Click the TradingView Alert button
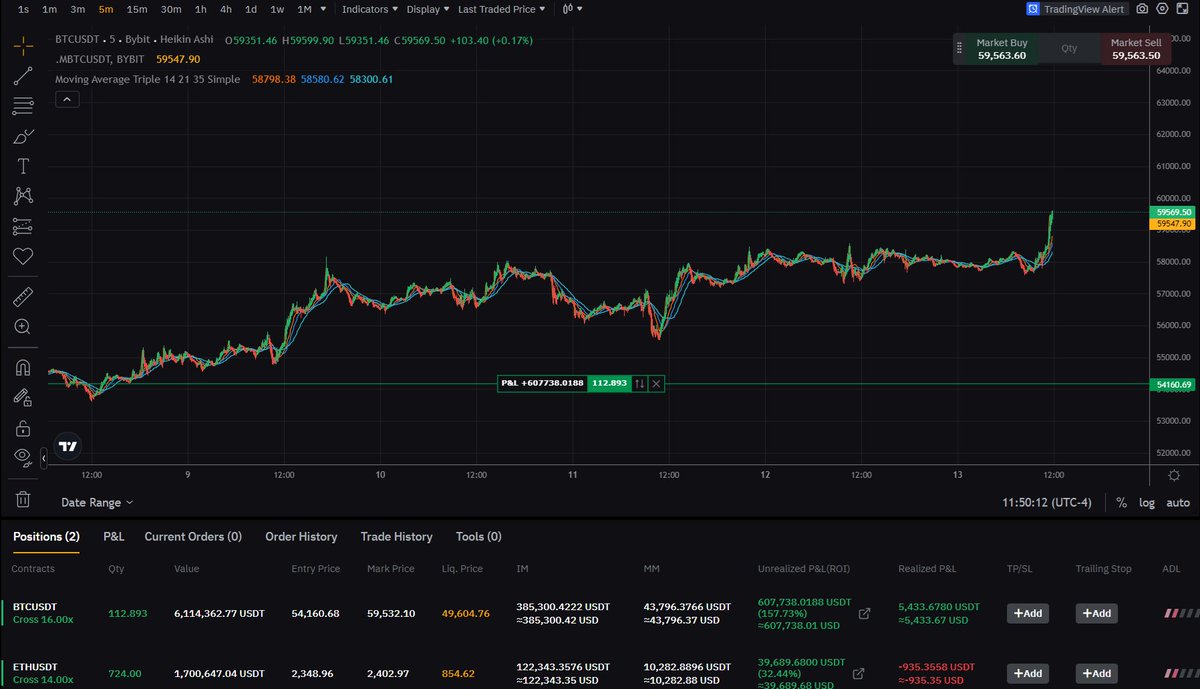The width and height of the screenshot is (1200, 689). 1077,9
